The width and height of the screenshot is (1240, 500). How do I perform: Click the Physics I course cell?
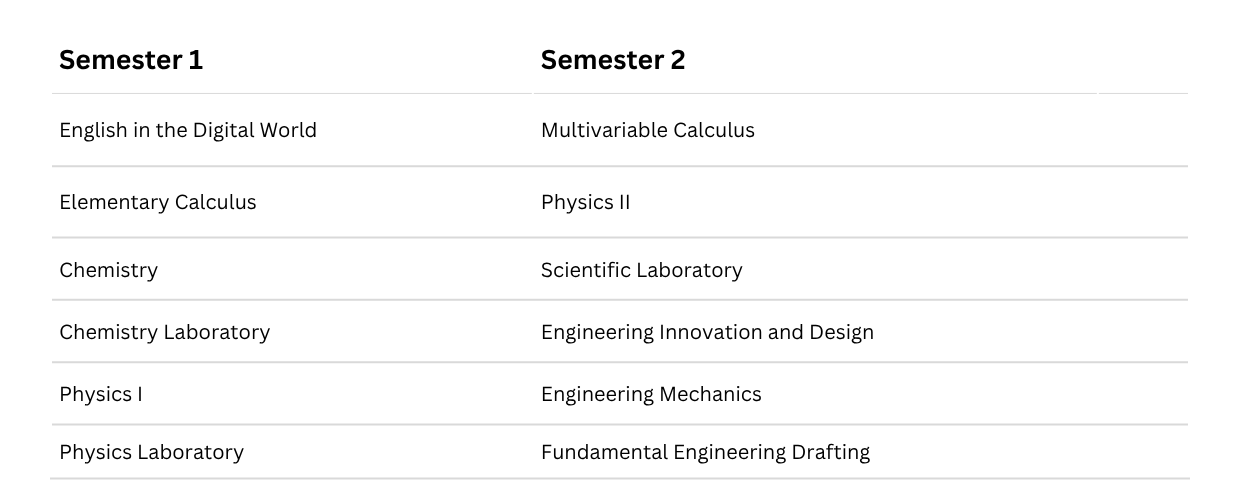click(x=101, y=394)
